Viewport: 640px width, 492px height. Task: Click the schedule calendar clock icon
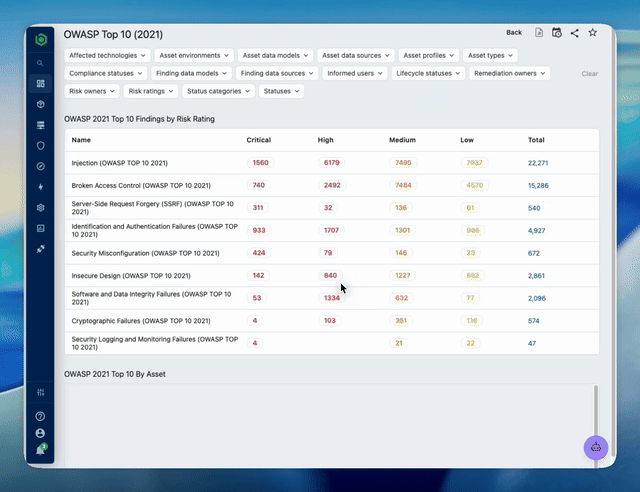(557, 33)
